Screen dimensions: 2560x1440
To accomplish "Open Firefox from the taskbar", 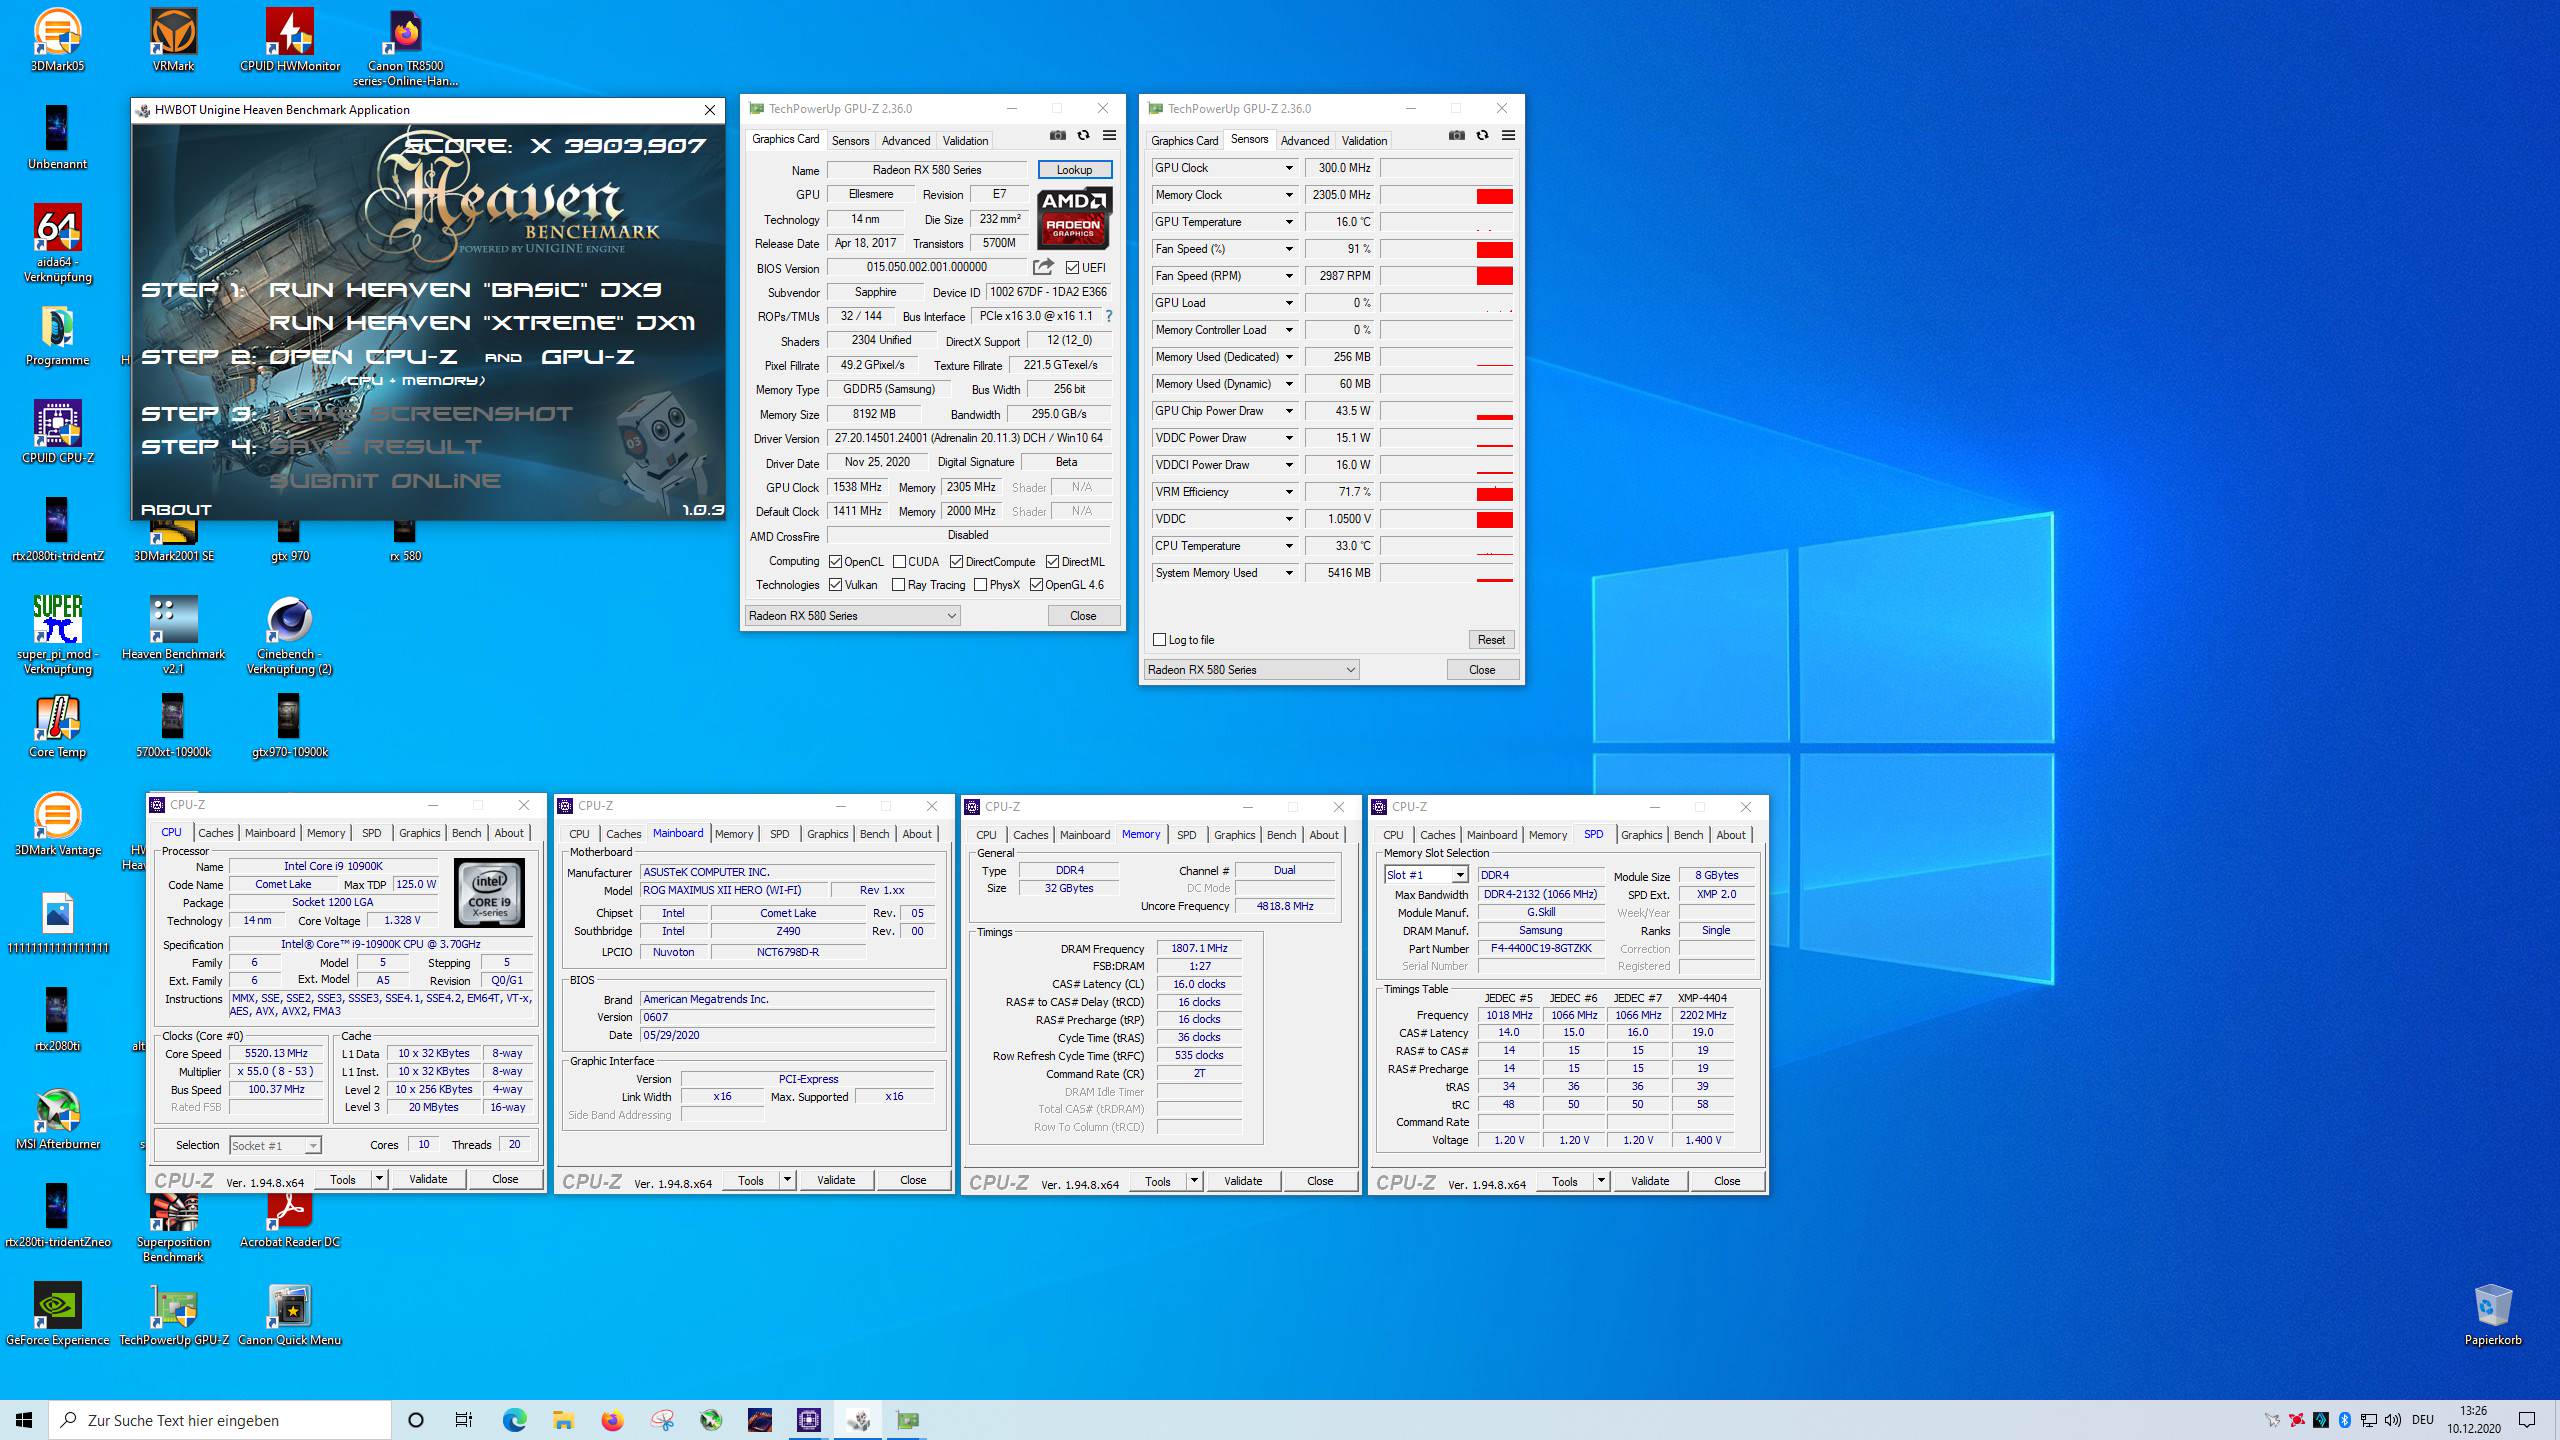I will point(612,1420).
